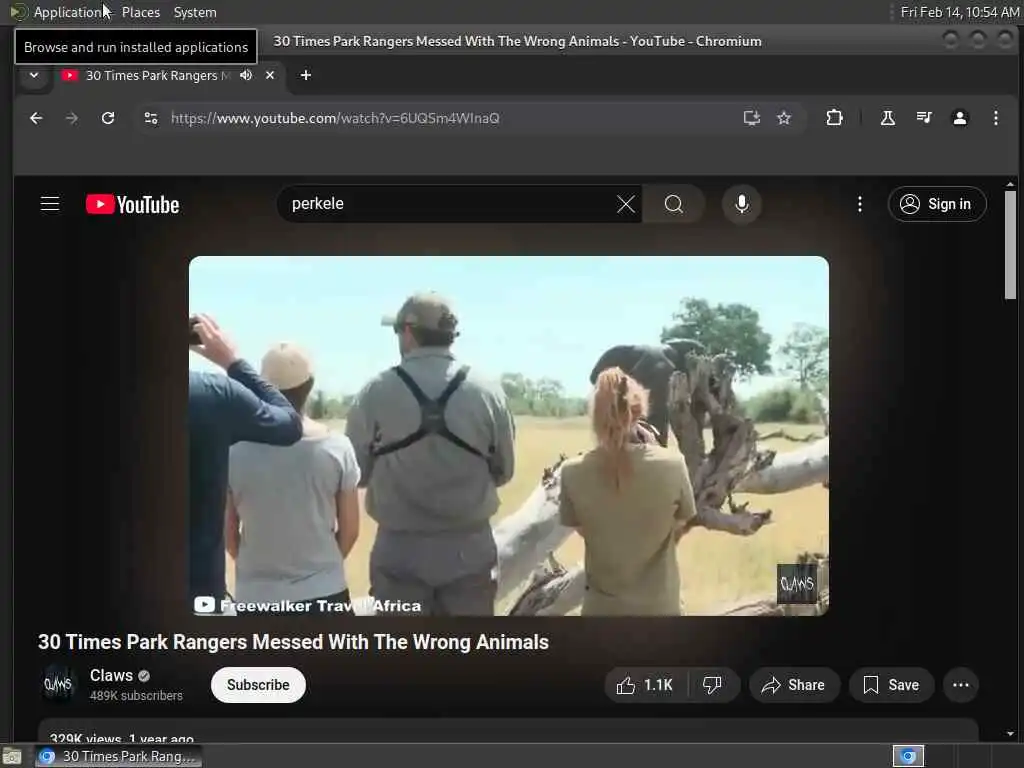Subscribe to Claws channel
Image resolution: width=1024 pixels, height=768 pixels.
(x=258, y=685)
